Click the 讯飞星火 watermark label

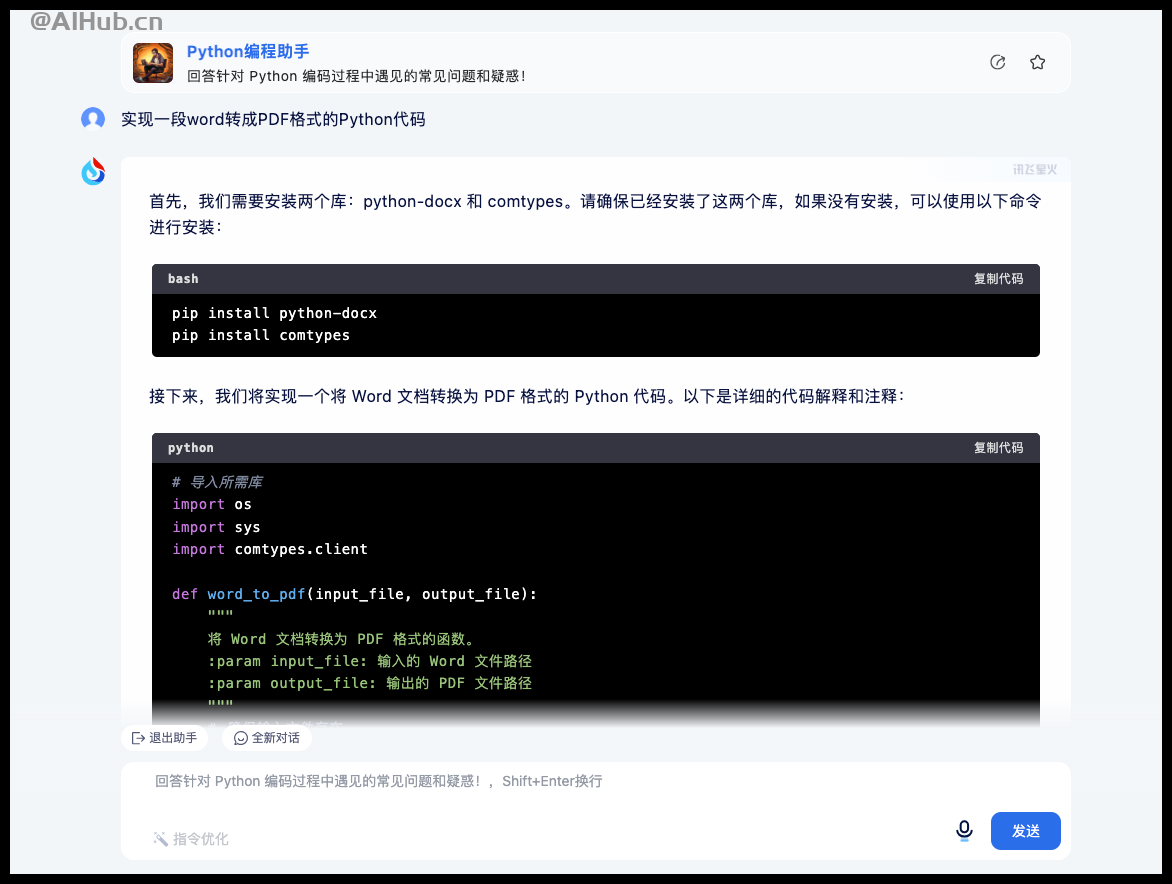[x=1034, y=170]
